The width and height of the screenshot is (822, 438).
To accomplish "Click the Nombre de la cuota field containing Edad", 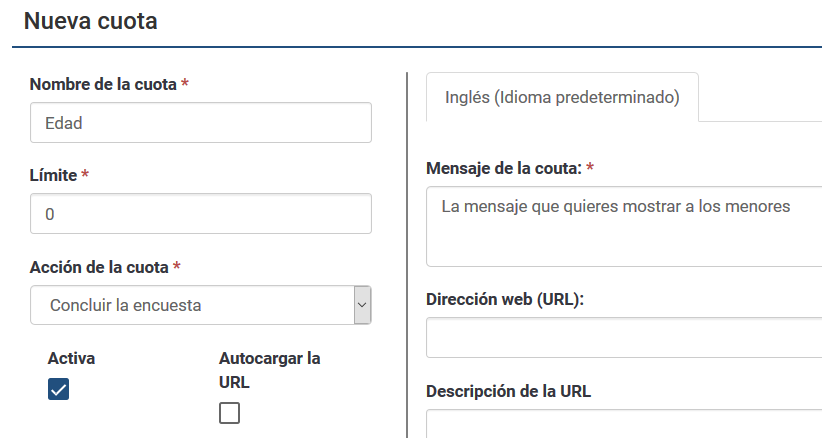I will pyautogui.click(x=200, y=123).
